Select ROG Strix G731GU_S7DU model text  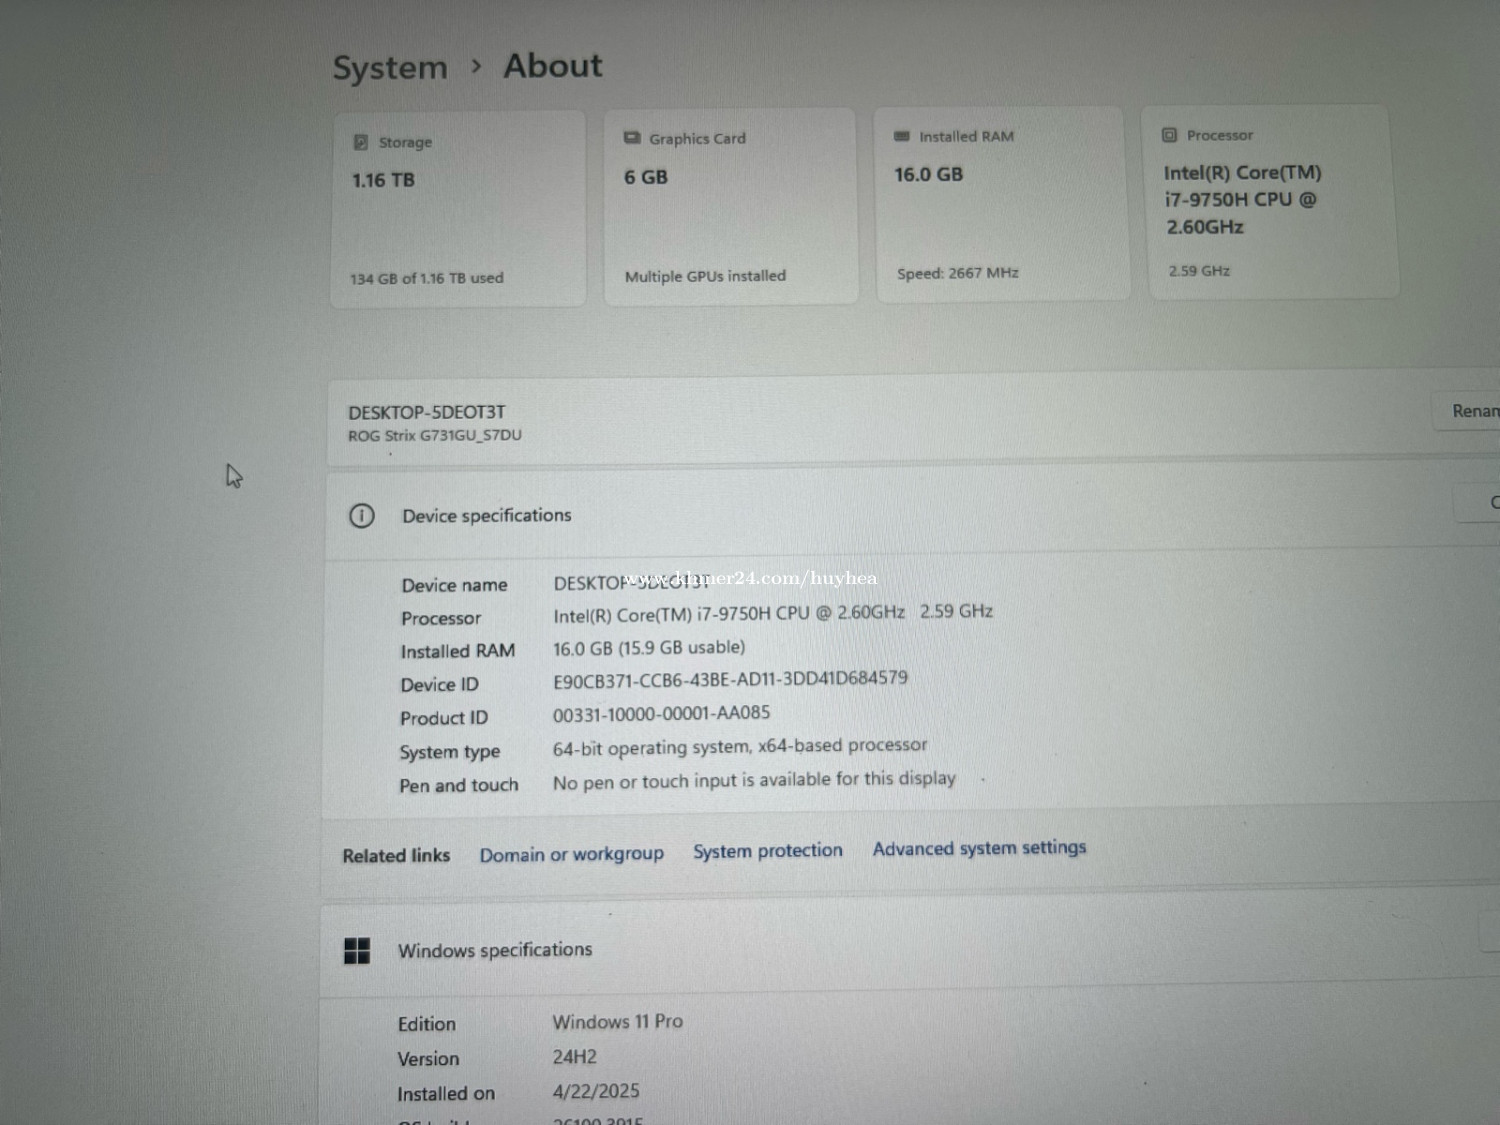coord(435,435)
